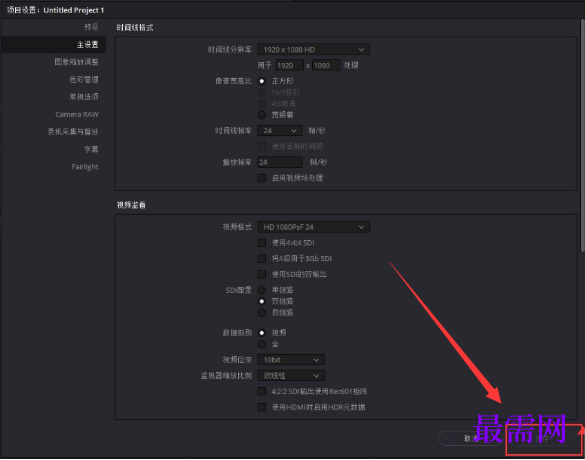Expand monitor scaling 双线性 dropdown
The width and height of the screenshot is (585, 460).
(x=291, y=375)
